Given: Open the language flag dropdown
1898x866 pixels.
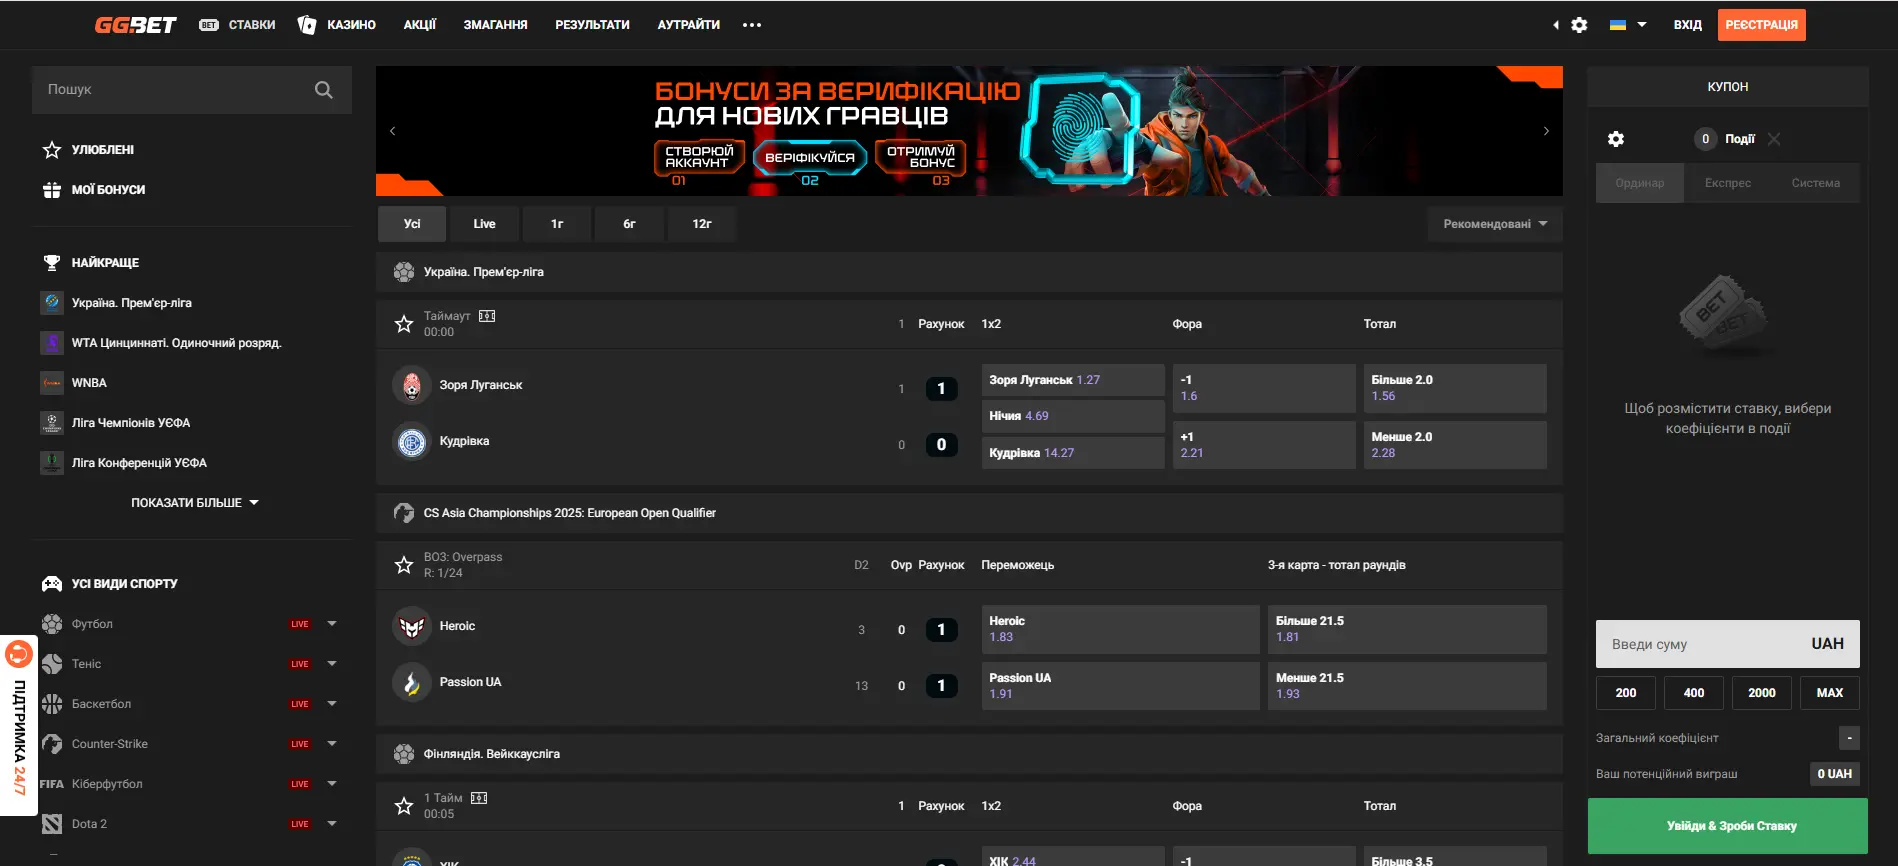Looking at the screenshot, I should pos(1628,25).
